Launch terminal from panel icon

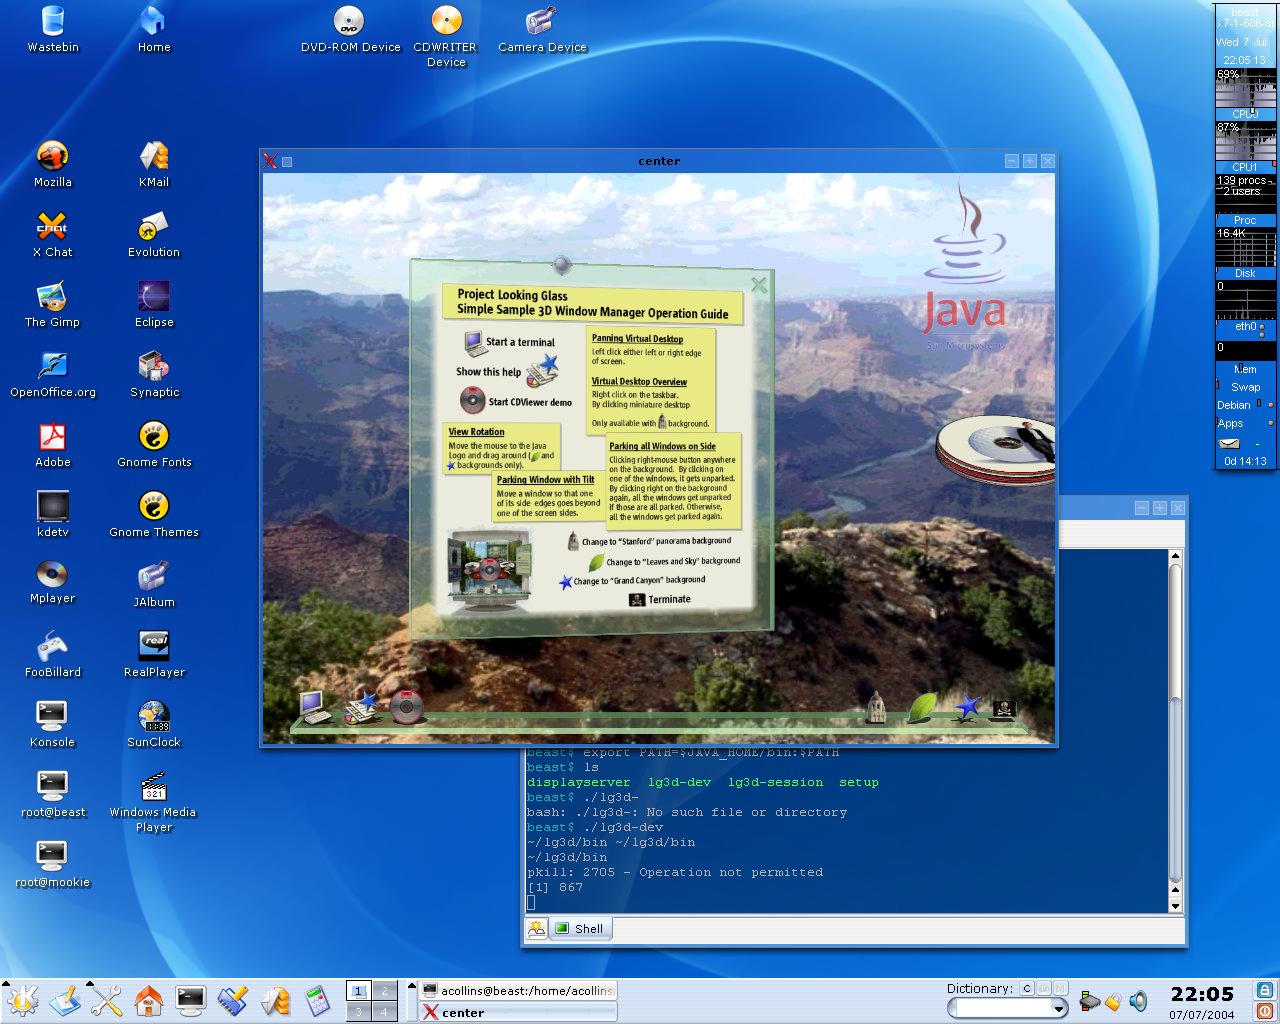[190, 1000]
